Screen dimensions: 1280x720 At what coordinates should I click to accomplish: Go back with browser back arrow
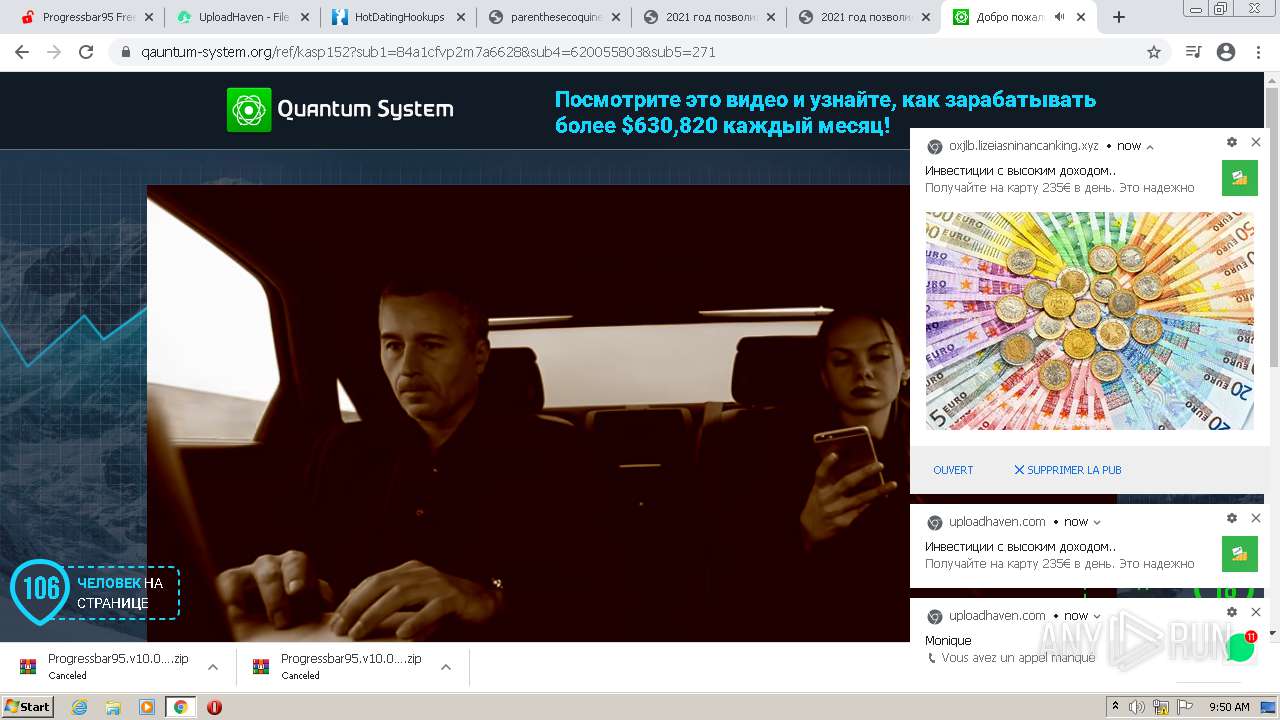22,52
